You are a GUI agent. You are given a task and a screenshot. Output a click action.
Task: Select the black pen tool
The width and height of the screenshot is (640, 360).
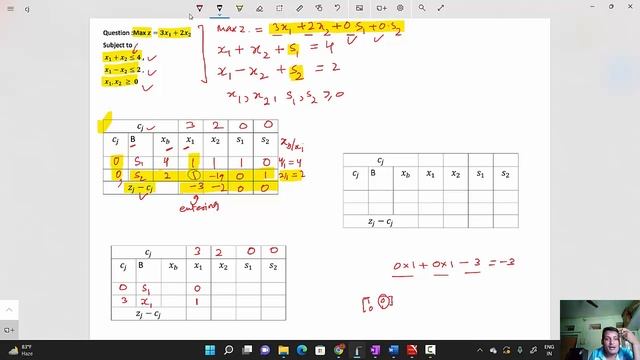(x=219, y=7)
